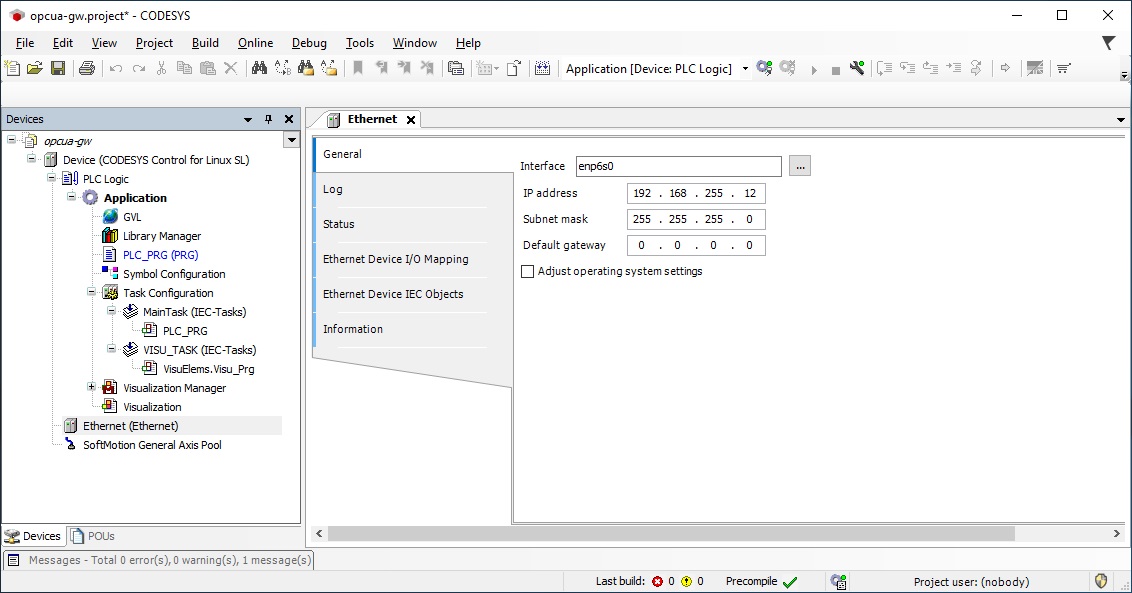Open the Devices panel options dropdown arrow

click(x=248, y=119)
